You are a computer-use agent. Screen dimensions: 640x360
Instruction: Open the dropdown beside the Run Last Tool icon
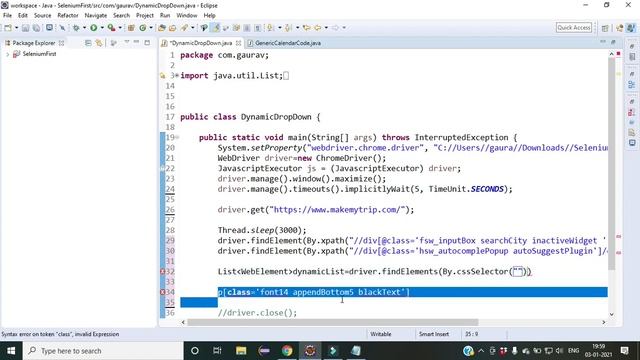point(120,28)
